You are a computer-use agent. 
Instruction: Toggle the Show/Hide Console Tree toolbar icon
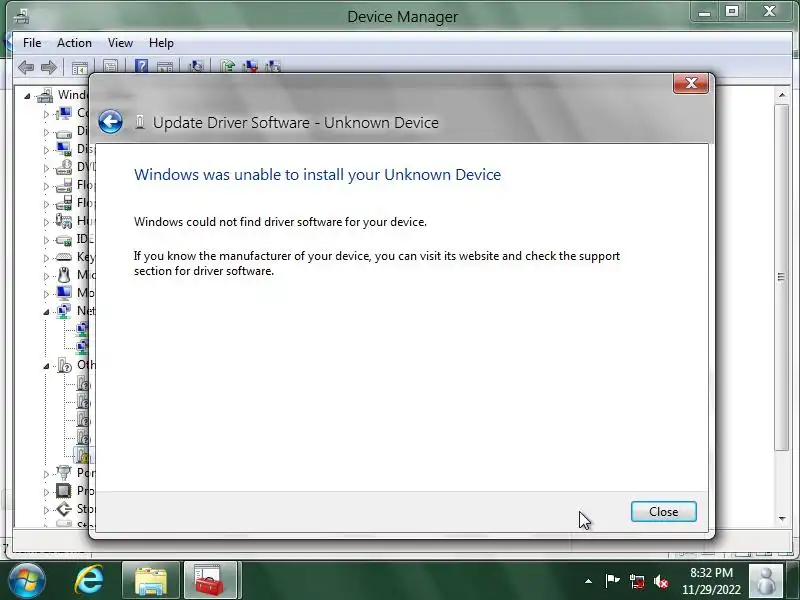tap(80, 67)
